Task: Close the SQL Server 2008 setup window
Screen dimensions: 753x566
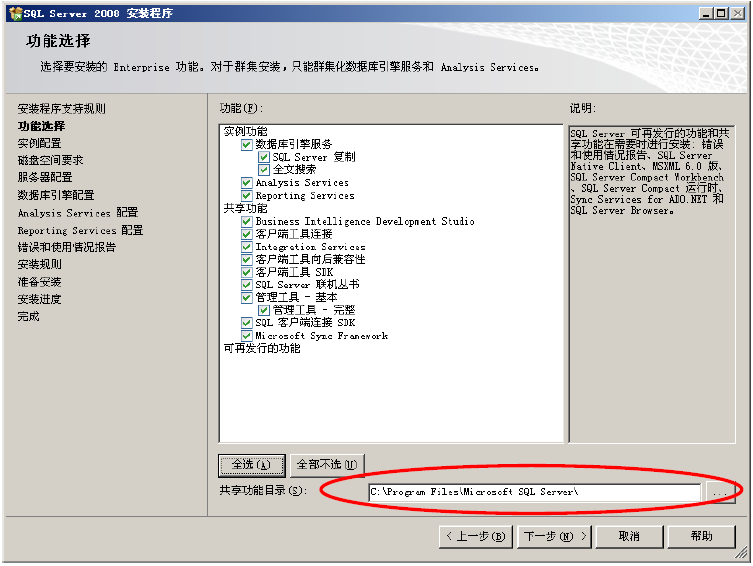Action: [738, 13]
